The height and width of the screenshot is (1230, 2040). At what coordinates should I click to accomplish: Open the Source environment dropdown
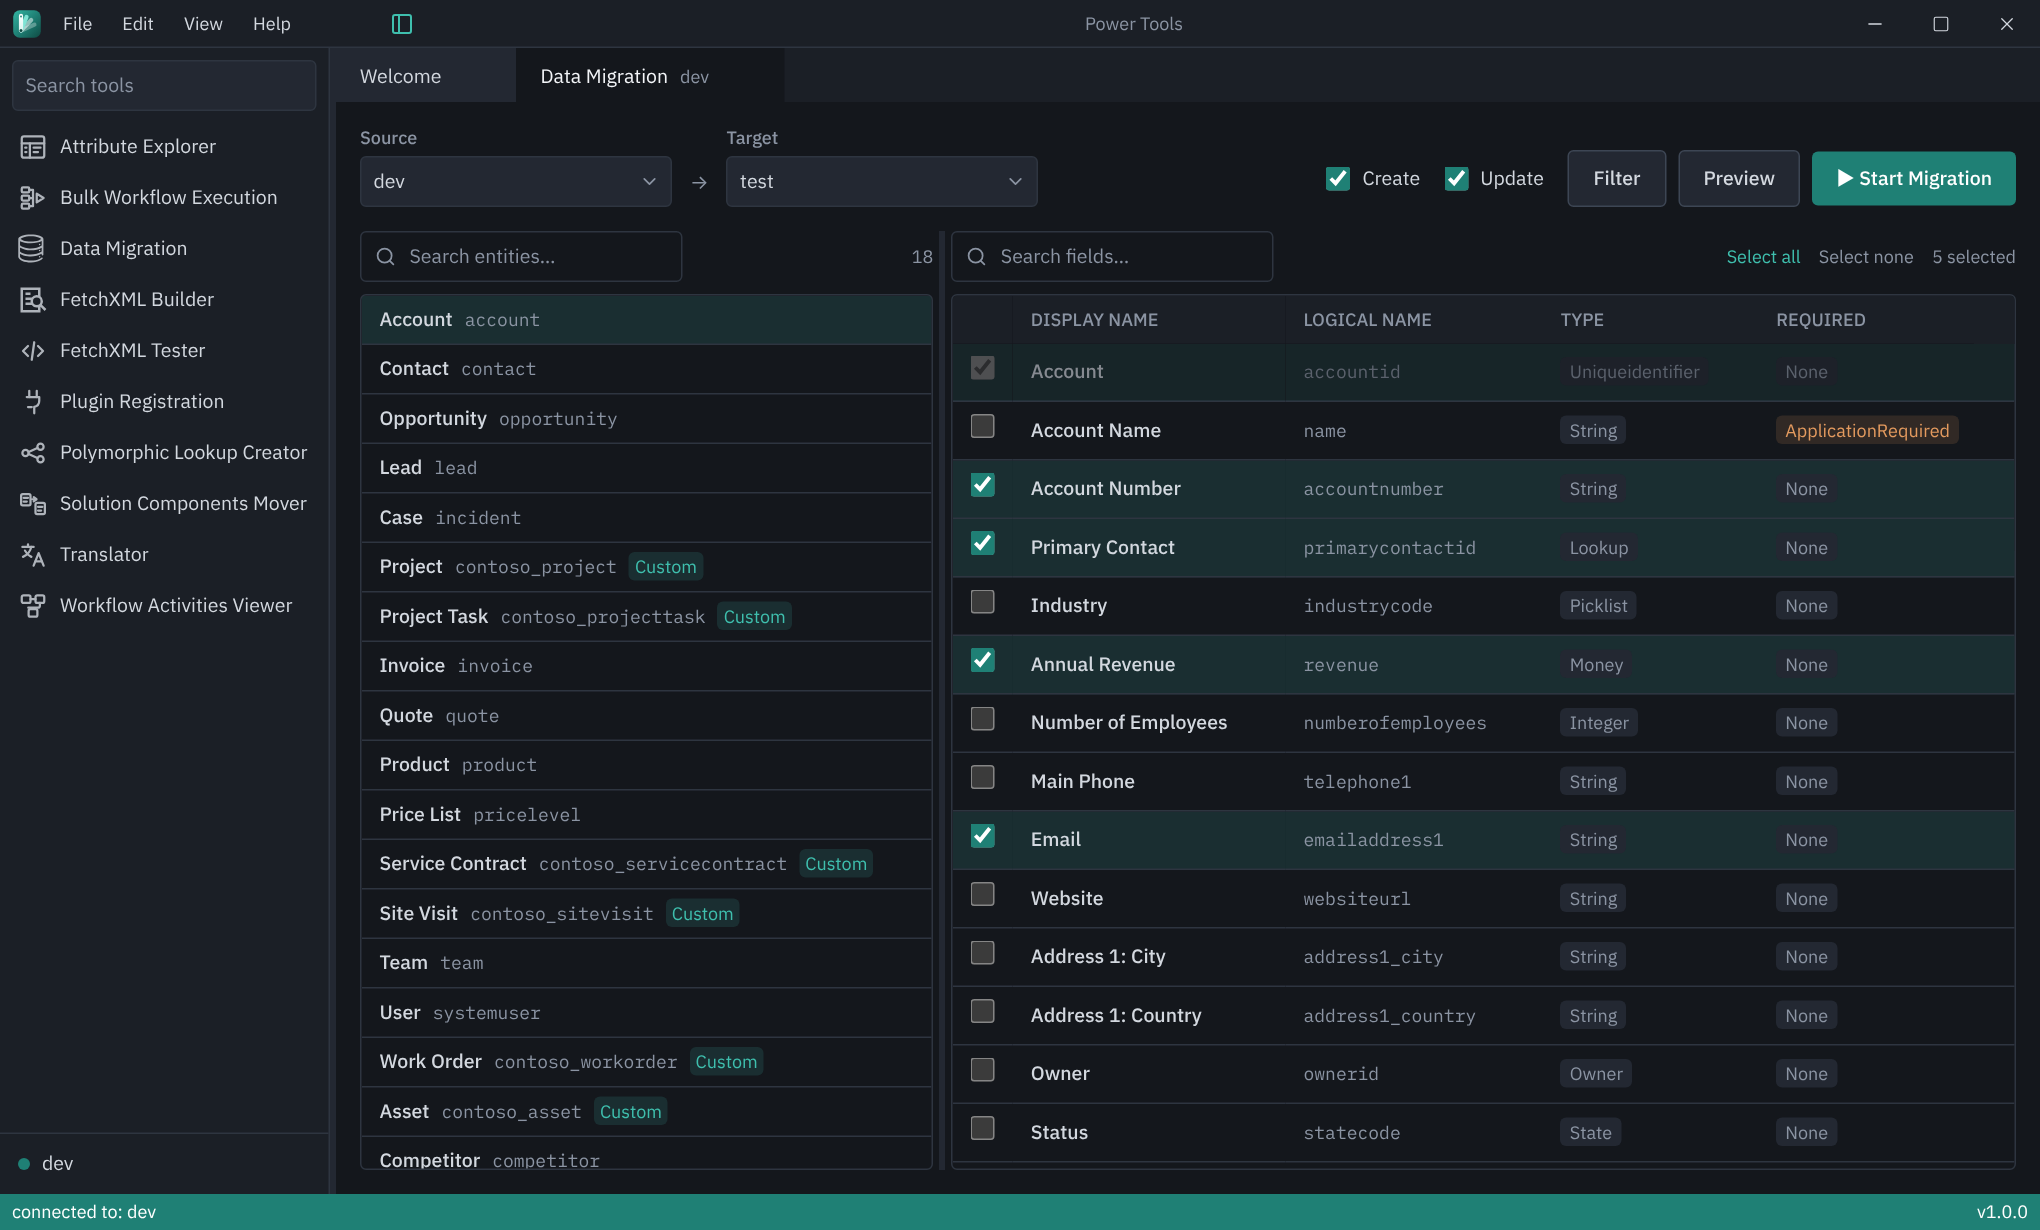[515, 181]
